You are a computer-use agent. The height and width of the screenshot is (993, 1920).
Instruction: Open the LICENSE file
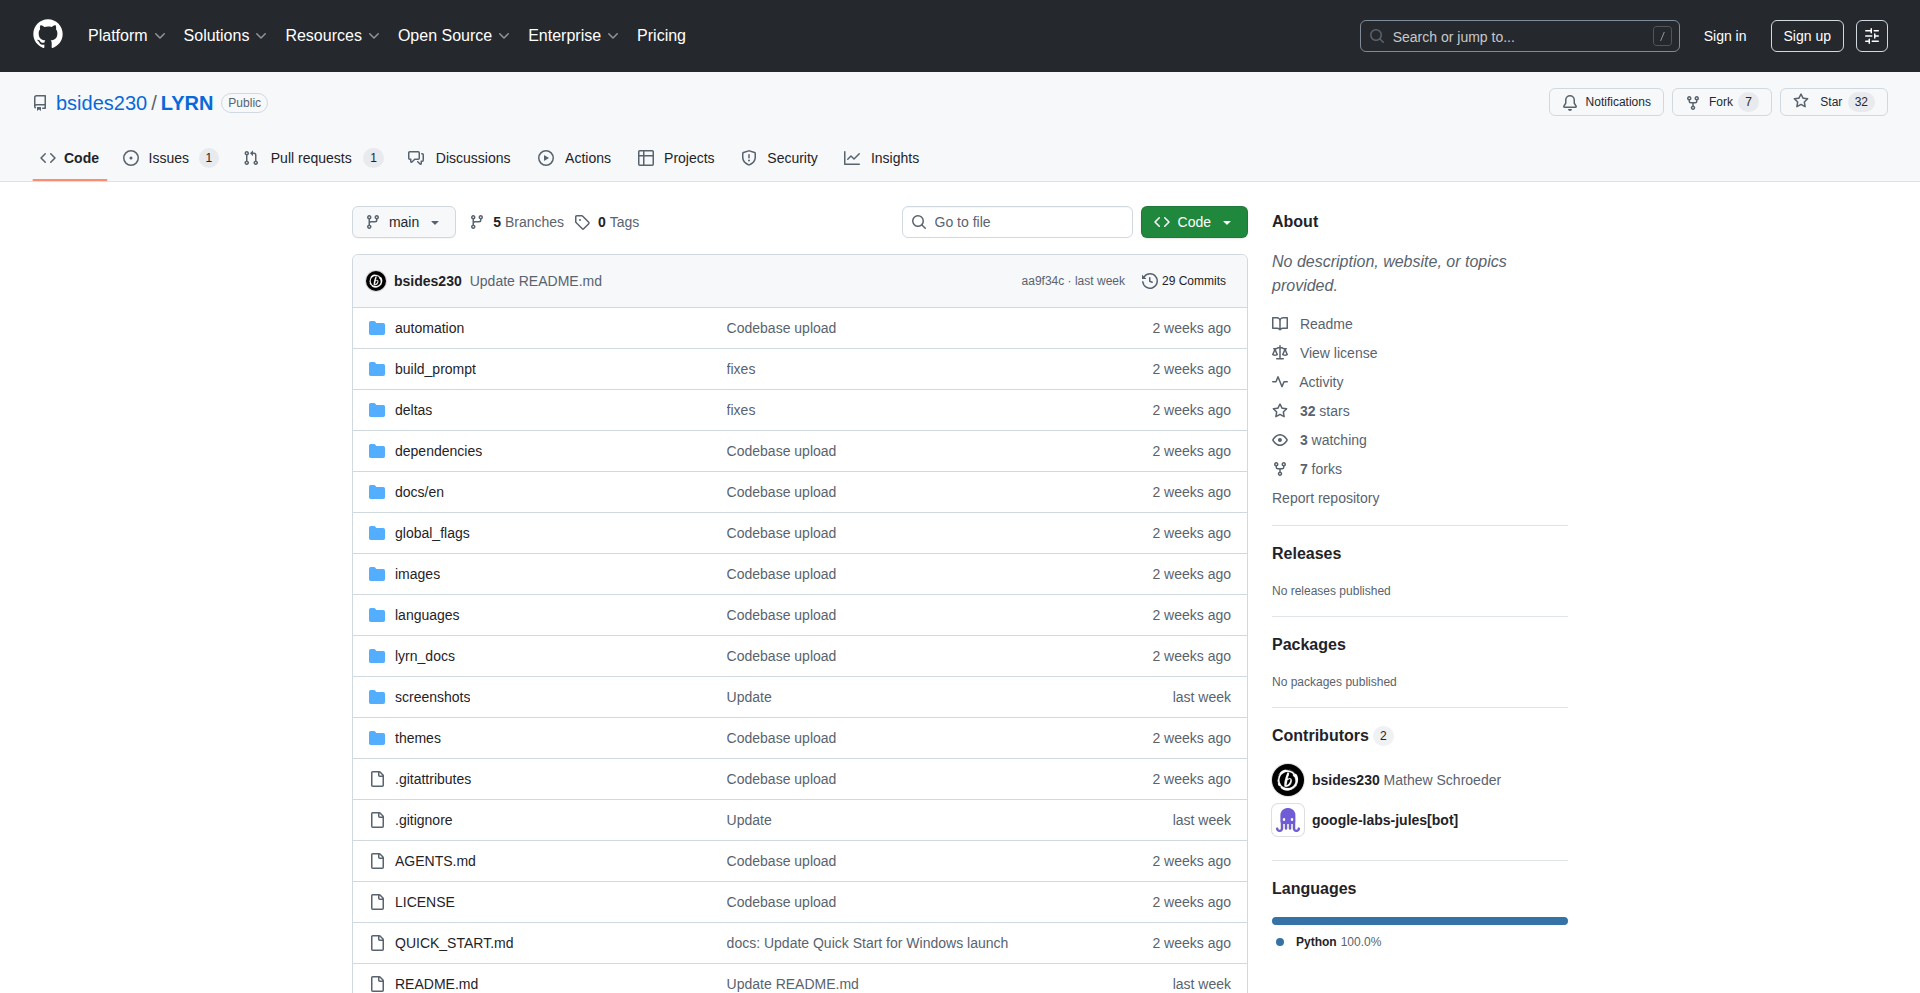(425, 902)
